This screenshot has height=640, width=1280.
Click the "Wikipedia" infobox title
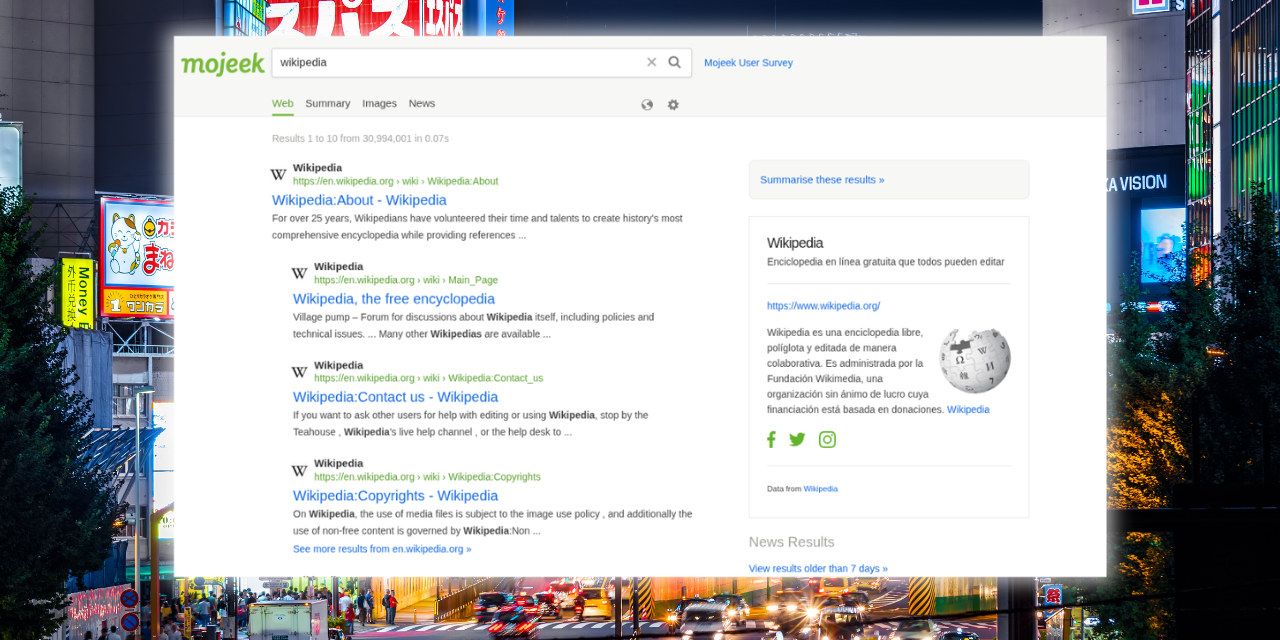[x=795, y=243]
